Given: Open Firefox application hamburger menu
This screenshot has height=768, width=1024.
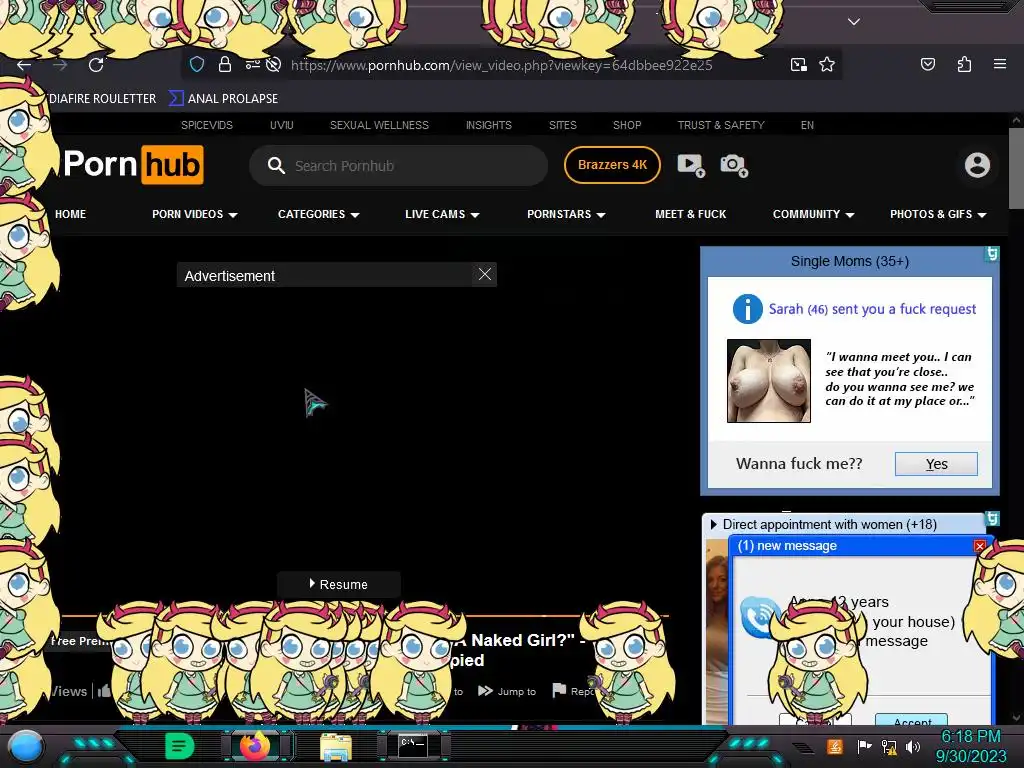Looking at the screenshot, I should [x=999, y=64].
